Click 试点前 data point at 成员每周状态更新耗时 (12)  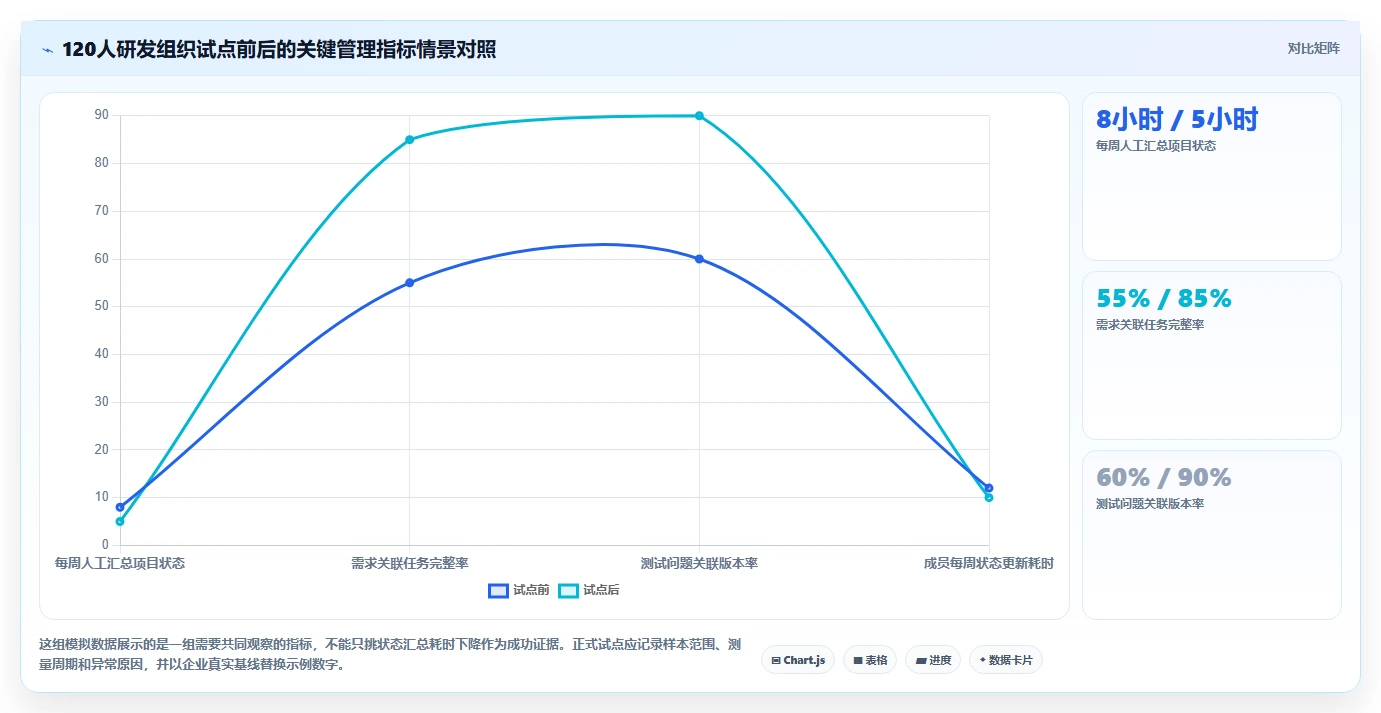[989, 488]
